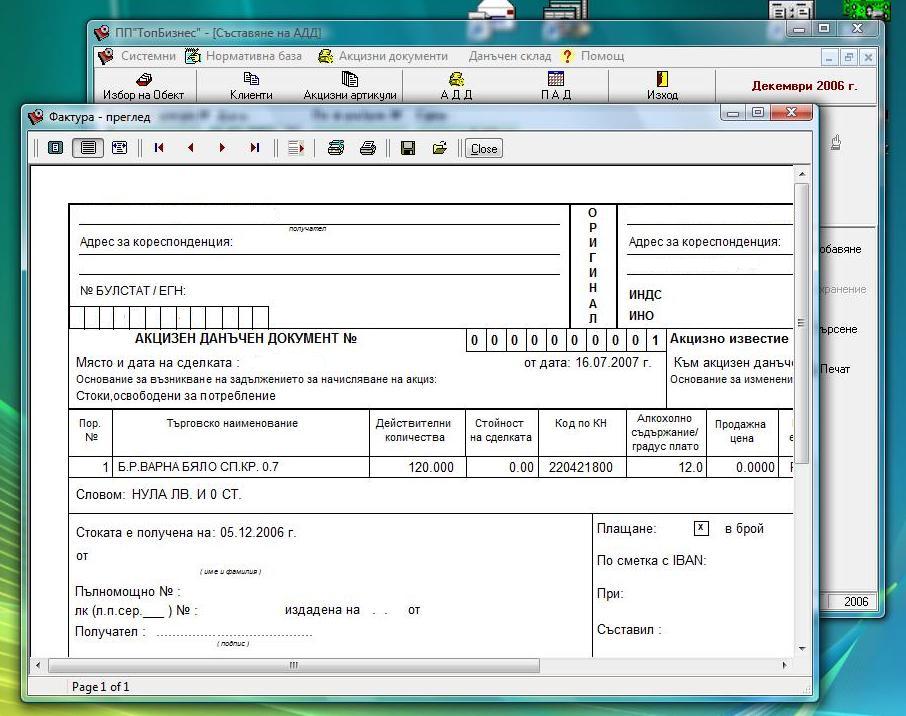Click the Декември 2006 г. period label
This screenshot has width=906, height=716.
coord(804,86)
